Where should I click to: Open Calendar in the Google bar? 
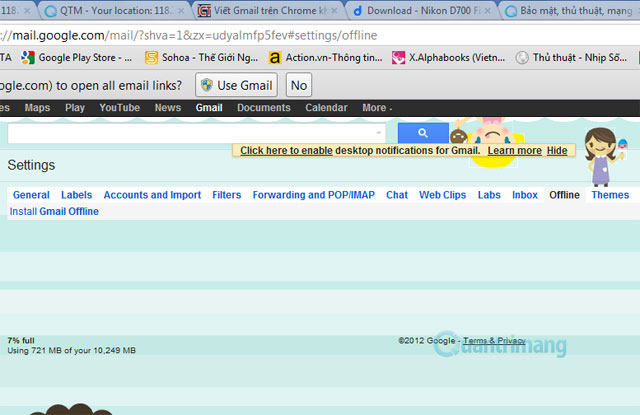[x=326, y=108]
